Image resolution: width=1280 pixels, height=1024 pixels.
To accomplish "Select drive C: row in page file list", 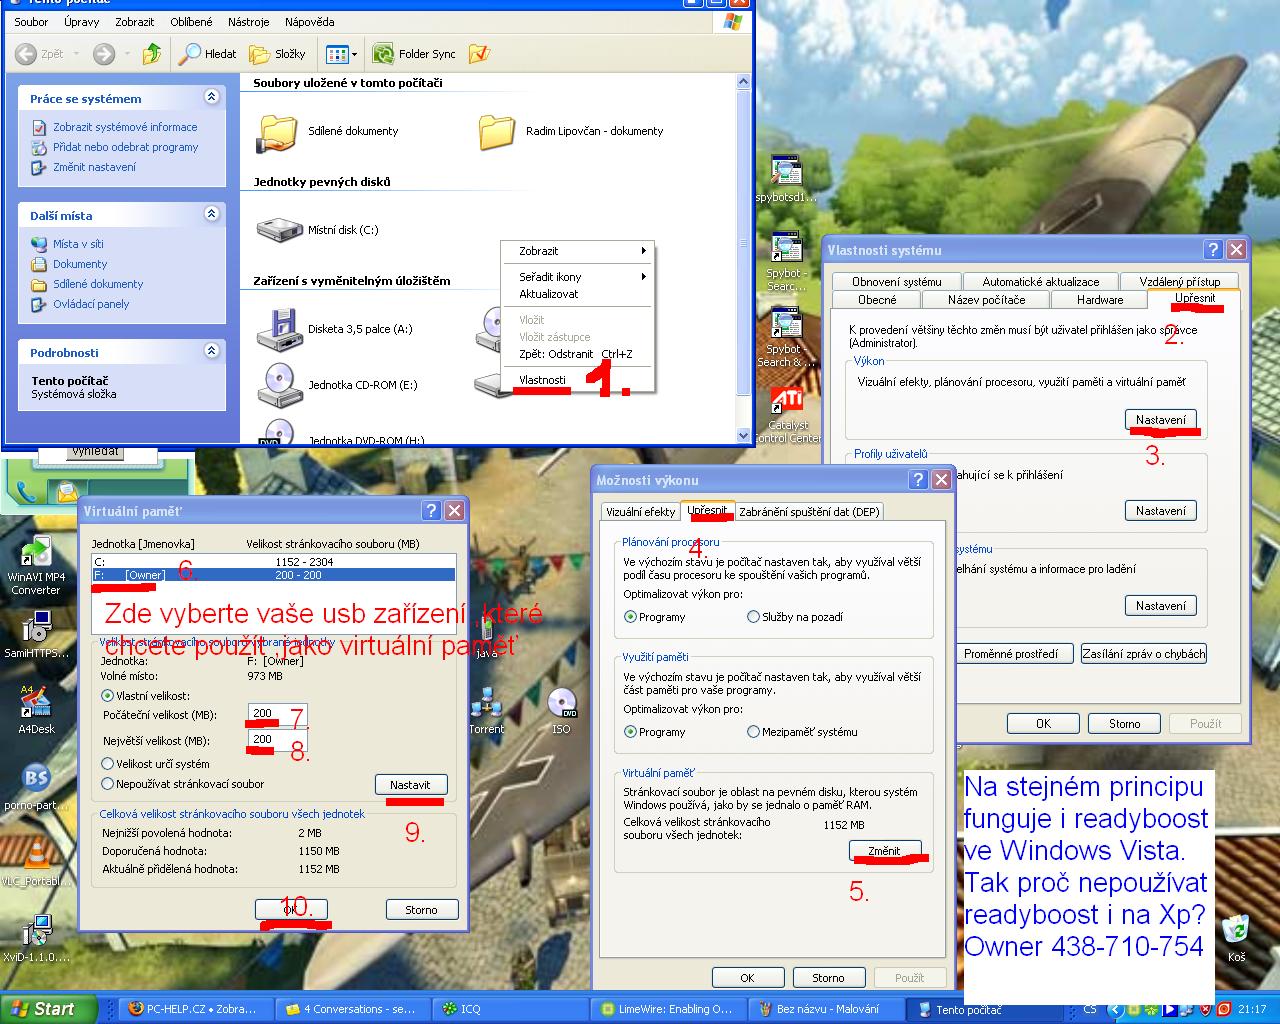I will click(273, 562).
